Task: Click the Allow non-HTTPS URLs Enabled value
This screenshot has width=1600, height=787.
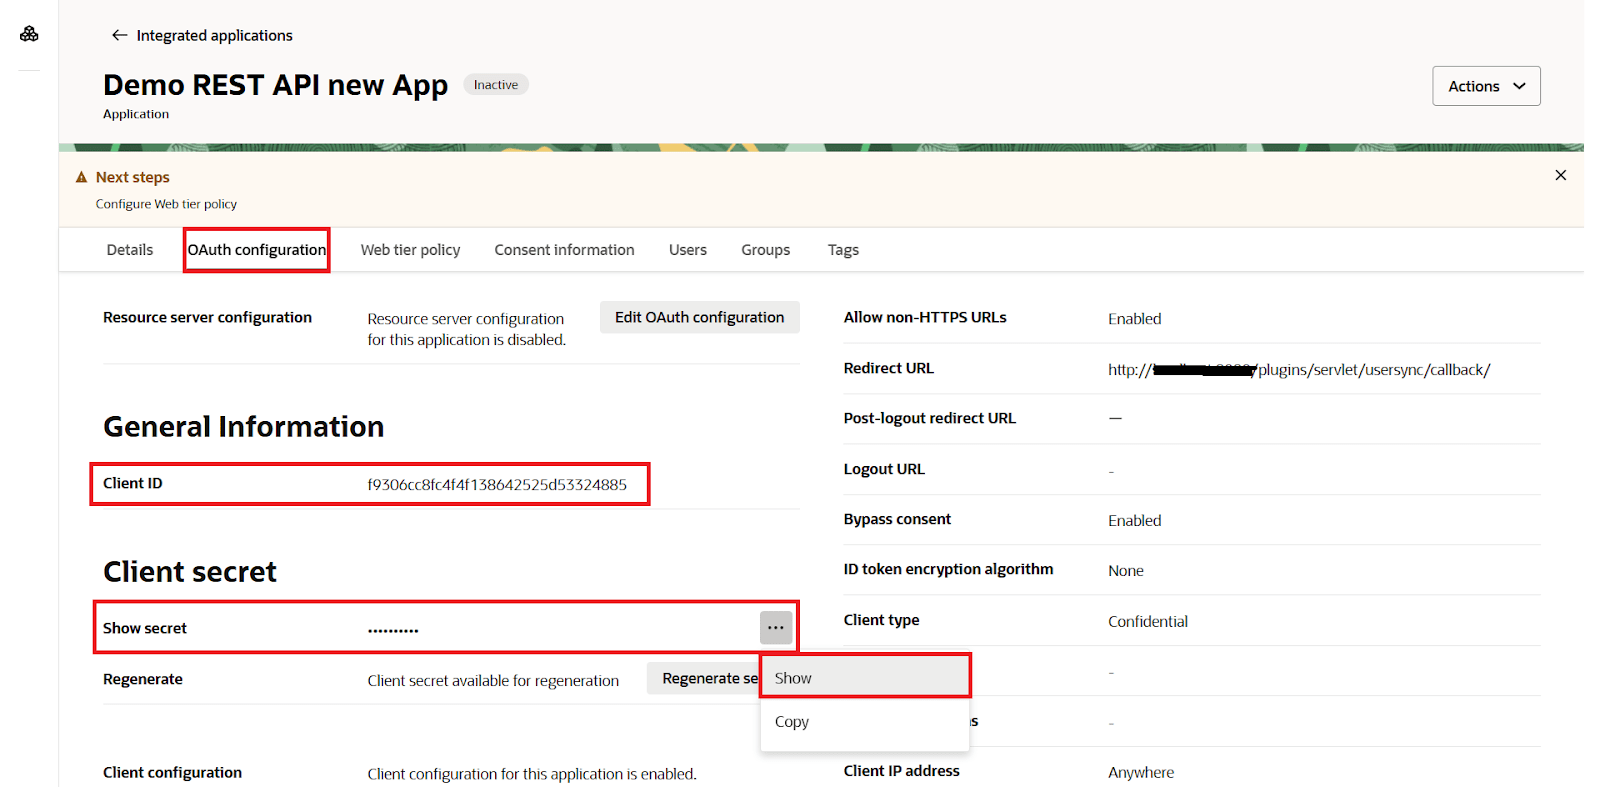Action: (1135, 319)
